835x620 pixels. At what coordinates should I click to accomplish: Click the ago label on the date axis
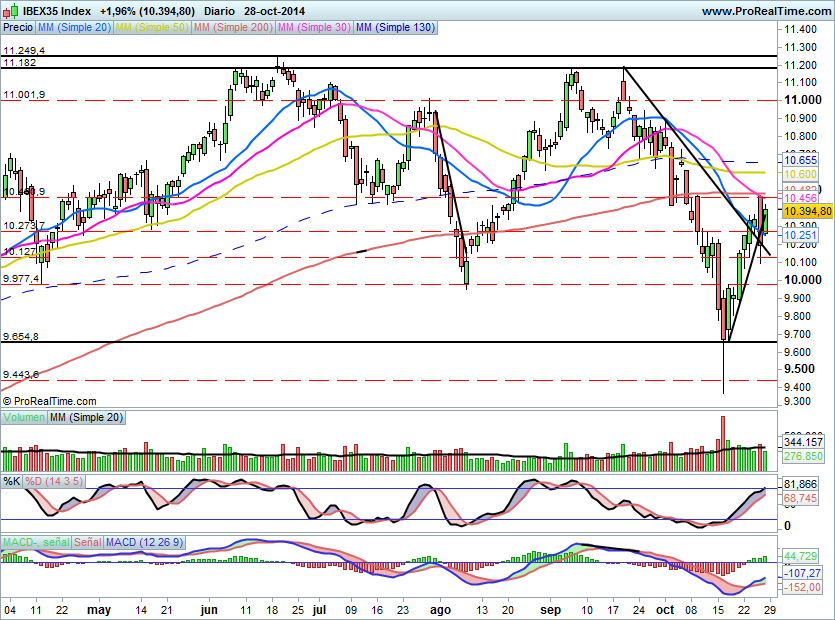pyautogui.click(x=440, y=610)
